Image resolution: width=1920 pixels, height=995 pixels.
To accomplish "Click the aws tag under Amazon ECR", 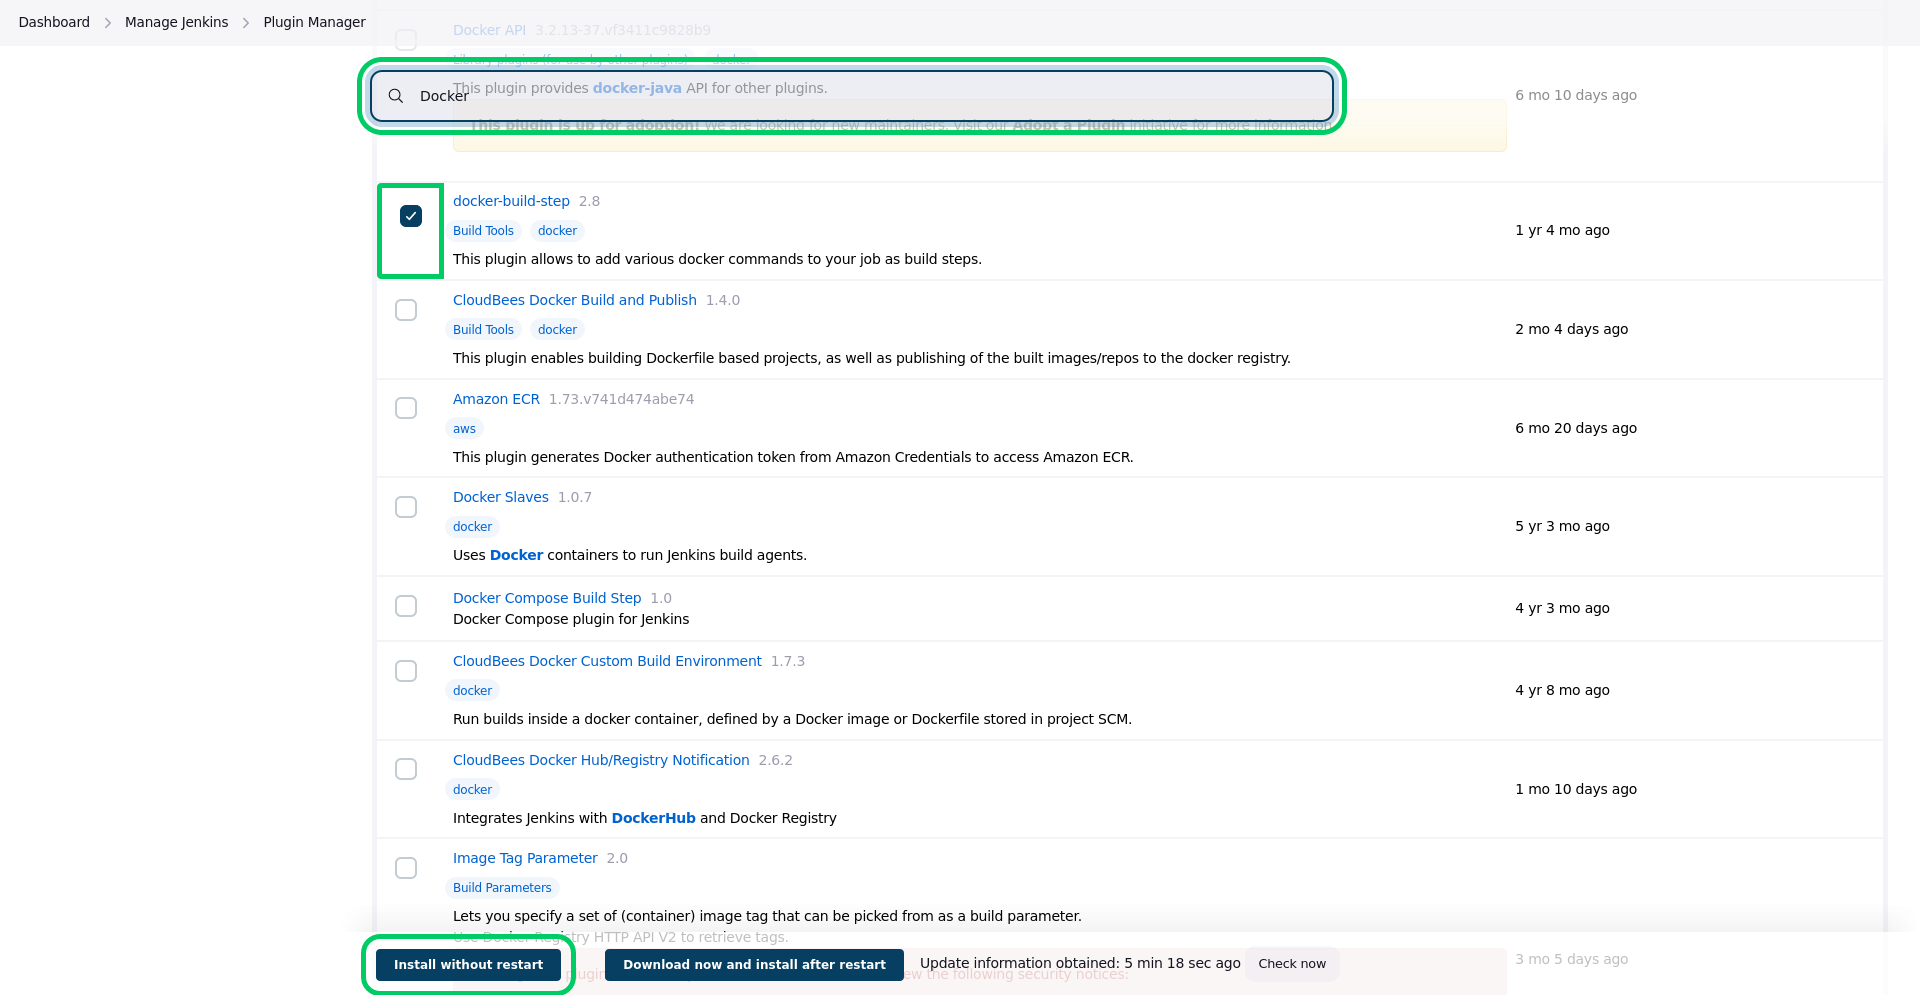I will click(x=464, y=429).
